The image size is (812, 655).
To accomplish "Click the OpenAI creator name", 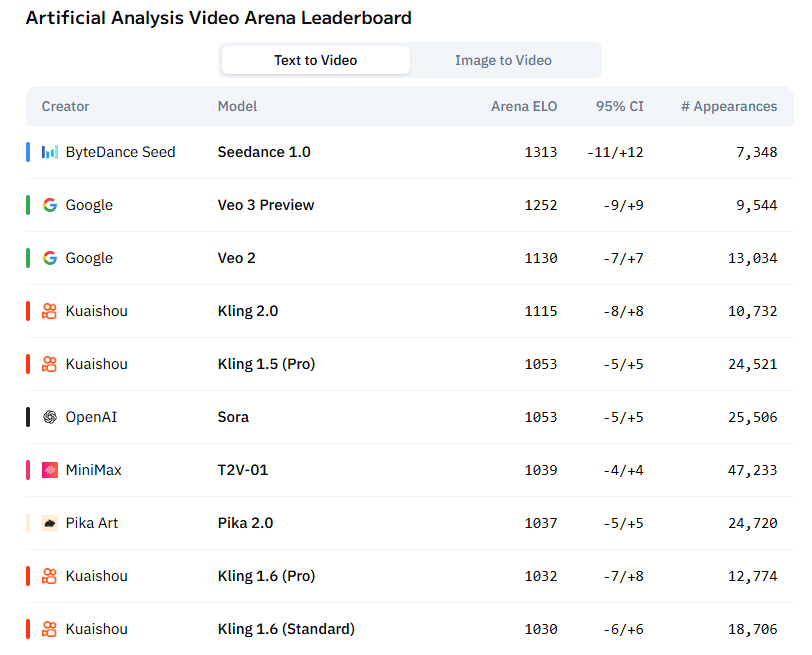I will tap(91, 417).
